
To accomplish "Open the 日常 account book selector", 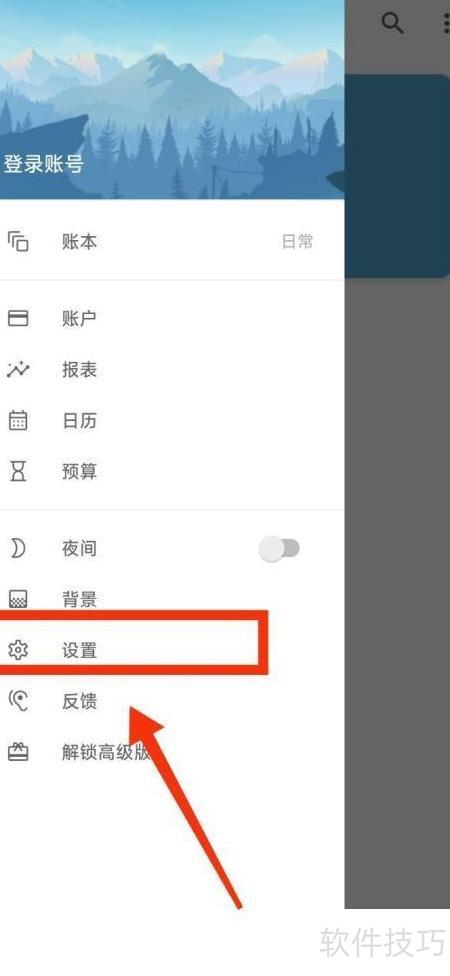I will pos(297,242).
